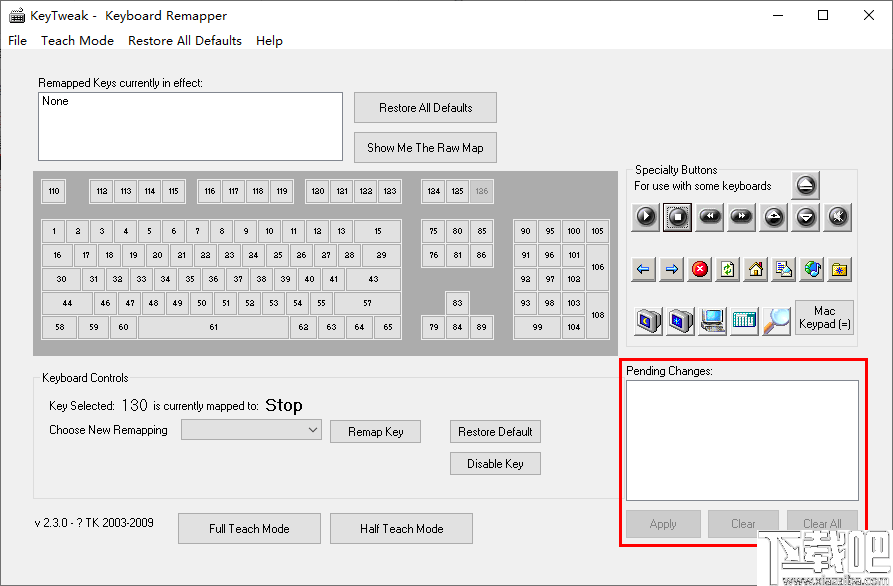
Task: Click the Search magnifier specialty button
Action: click(778, 319)
